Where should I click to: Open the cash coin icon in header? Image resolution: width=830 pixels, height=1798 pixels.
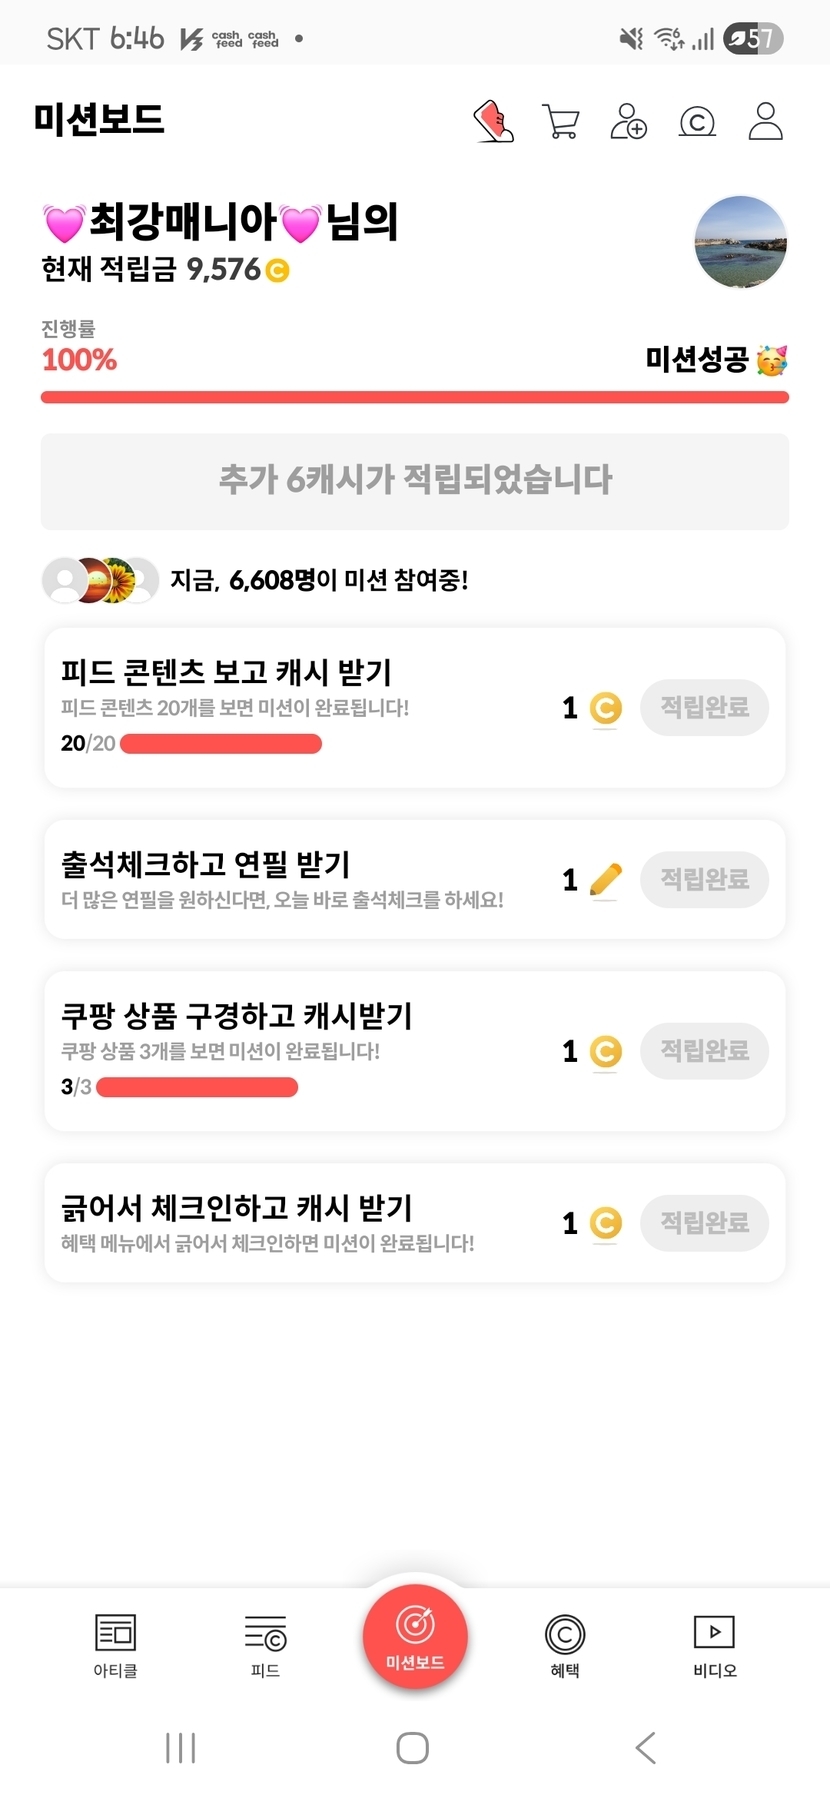point(697,121)
